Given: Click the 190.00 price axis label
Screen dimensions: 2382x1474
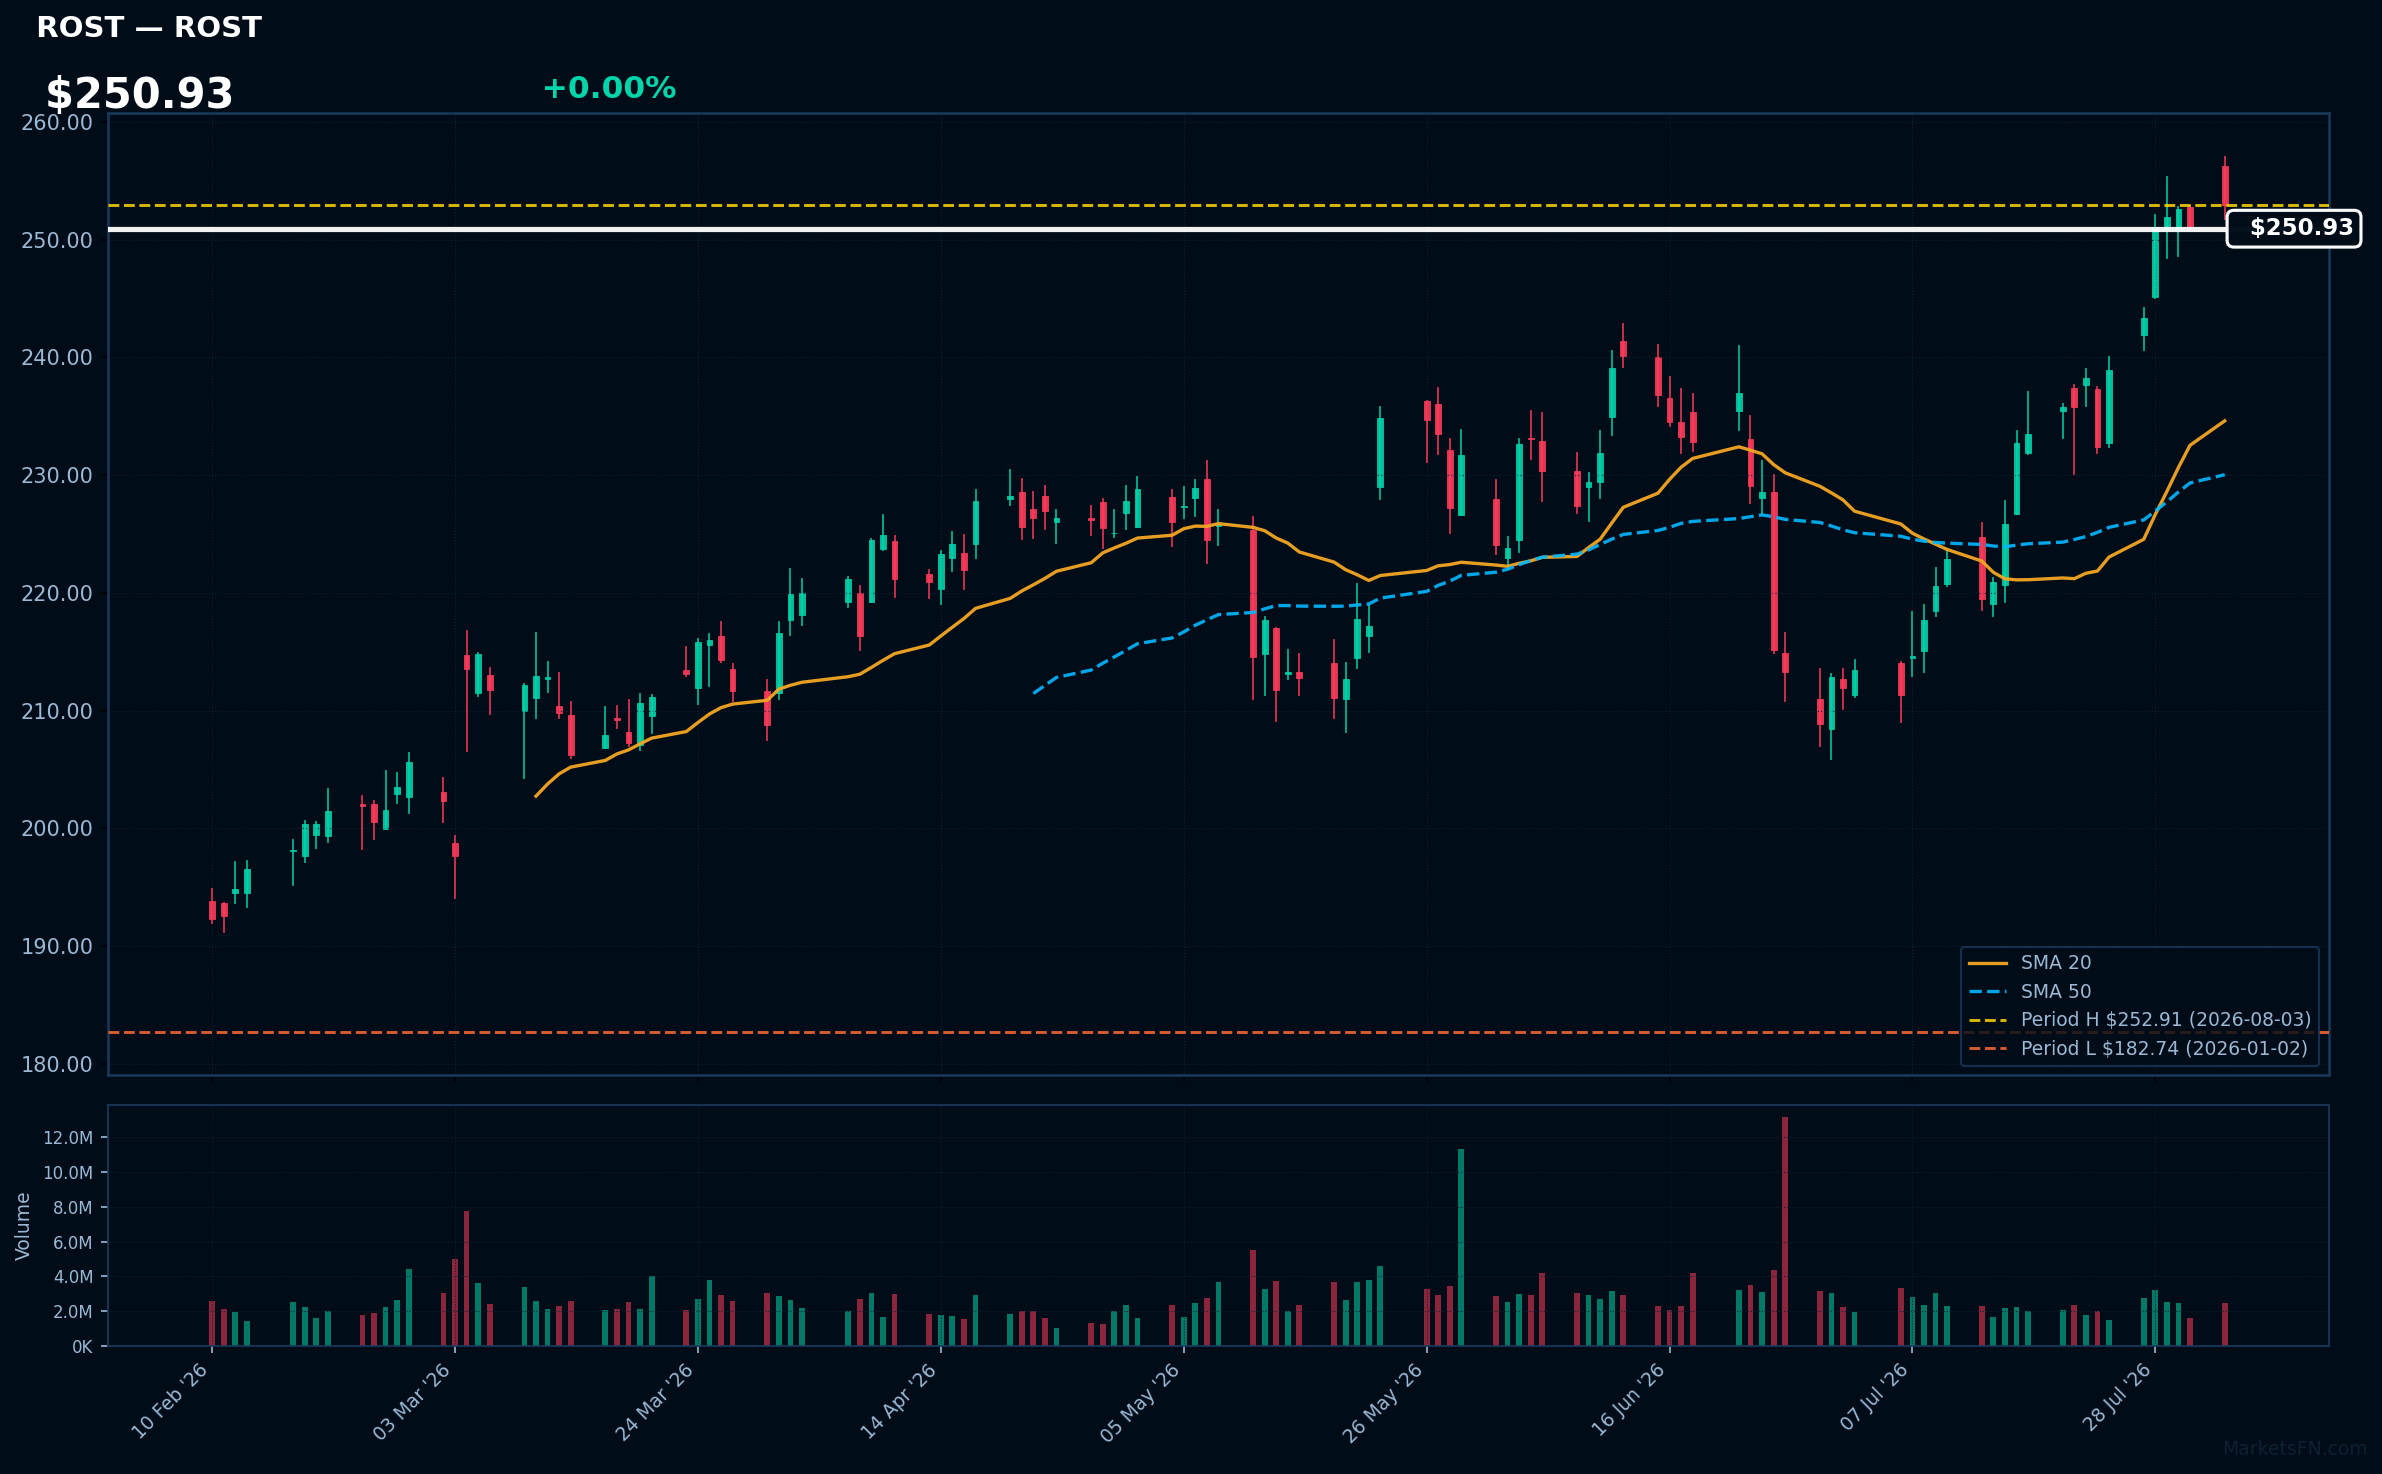Looking at the screenshot, I should coord(57,947).
